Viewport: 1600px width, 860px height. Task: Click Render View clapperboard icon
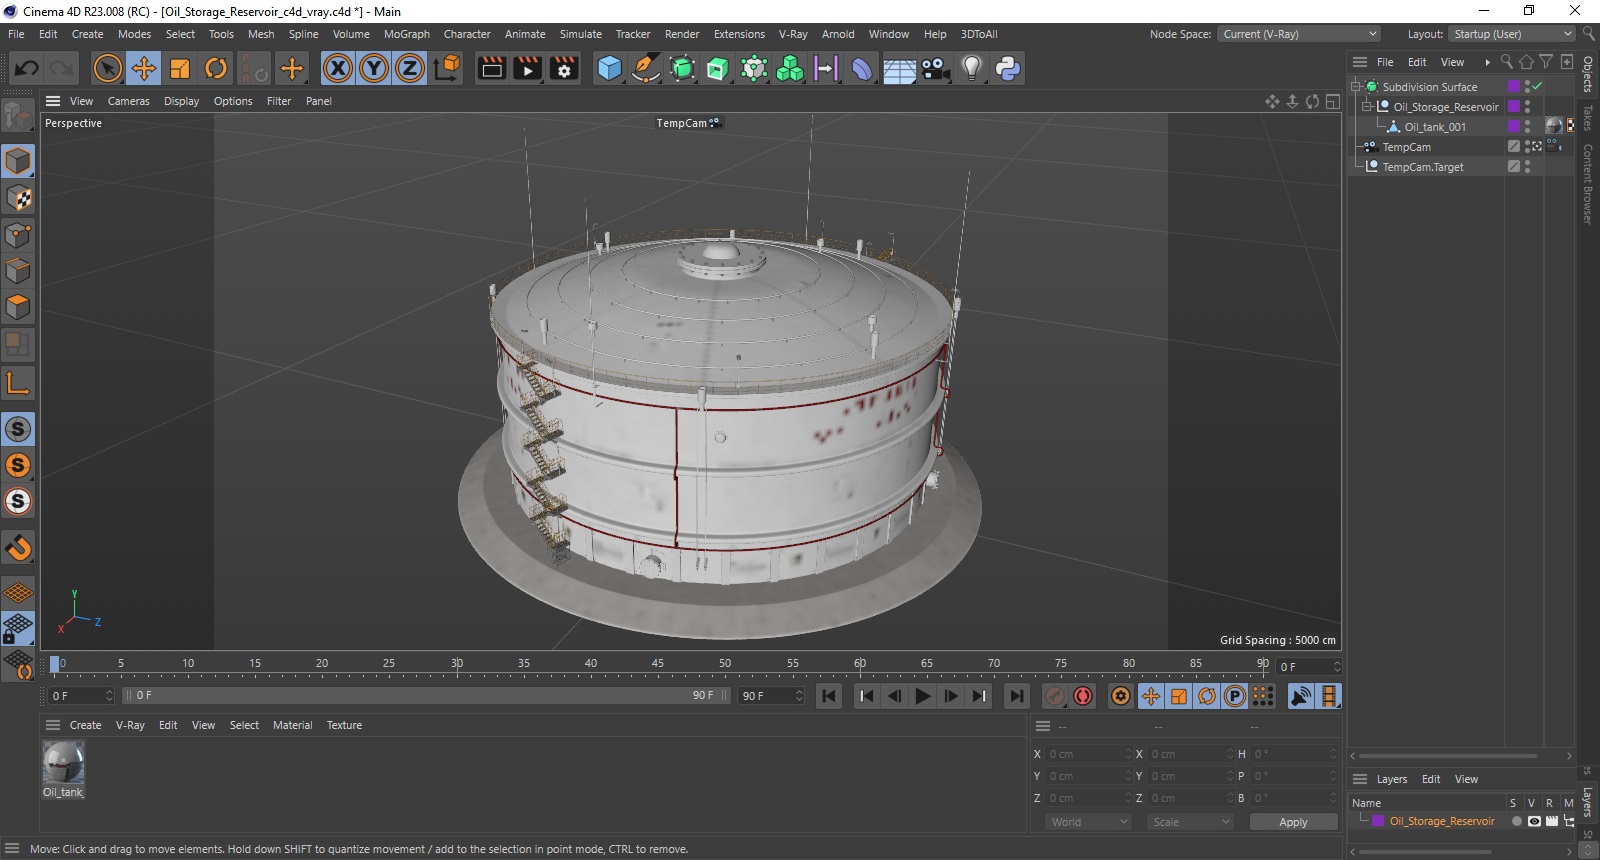pos(492,68)
